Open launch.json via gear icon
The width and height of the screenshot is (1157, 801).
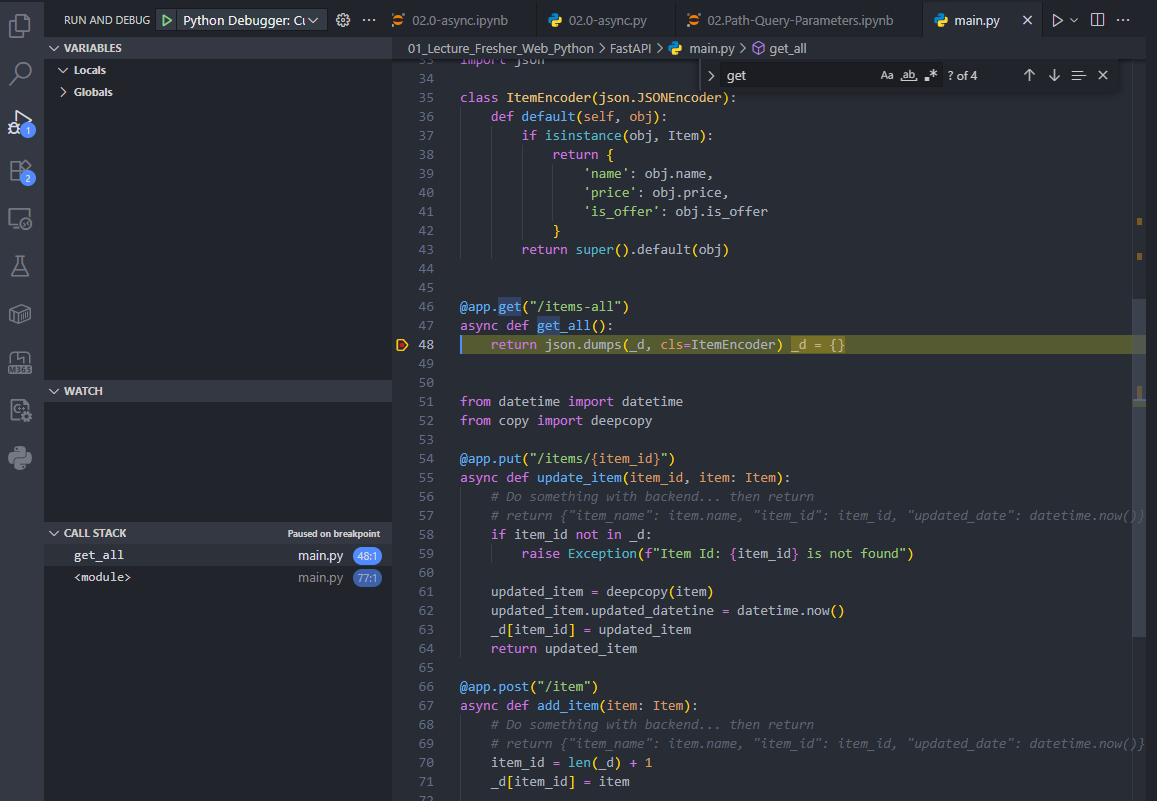coord(343,21)
